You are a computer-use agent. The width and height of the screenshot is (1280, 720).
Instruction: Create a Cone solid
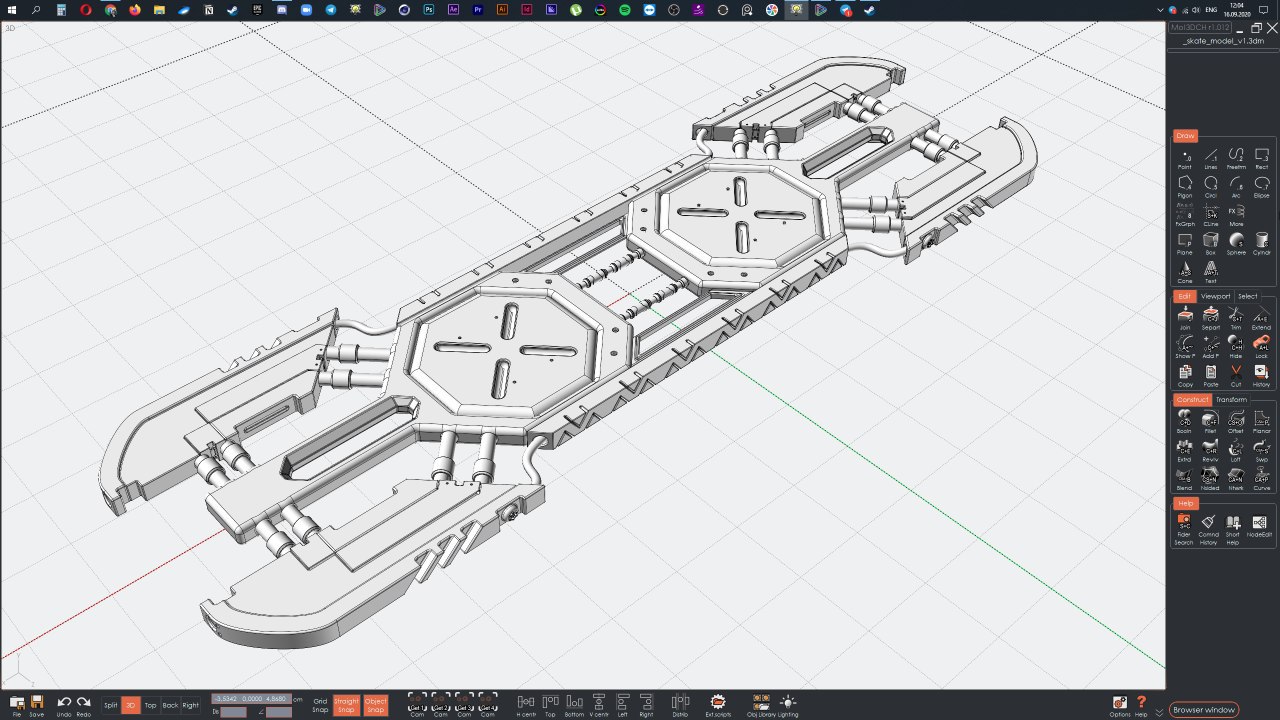click(x=1185, y=272)
